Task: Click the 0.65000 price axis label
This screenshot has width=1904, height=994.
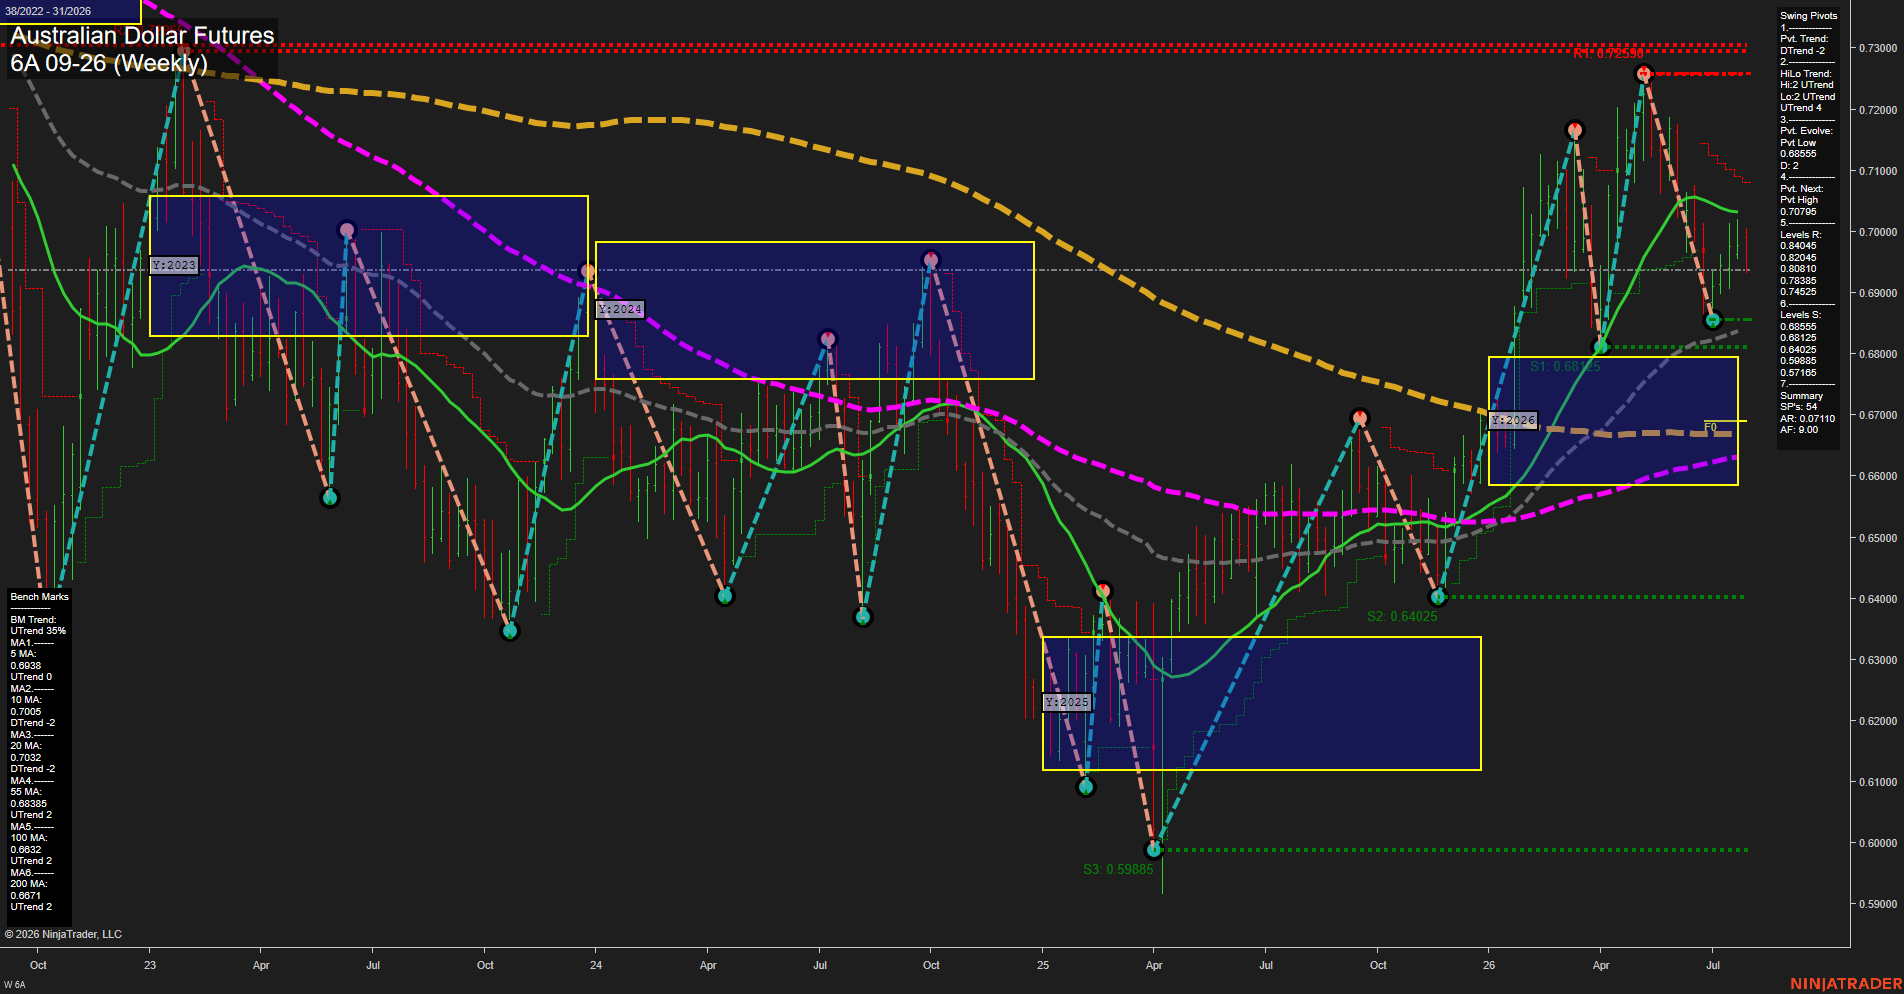Action: pyautogui.click(x=1877, y=538)
